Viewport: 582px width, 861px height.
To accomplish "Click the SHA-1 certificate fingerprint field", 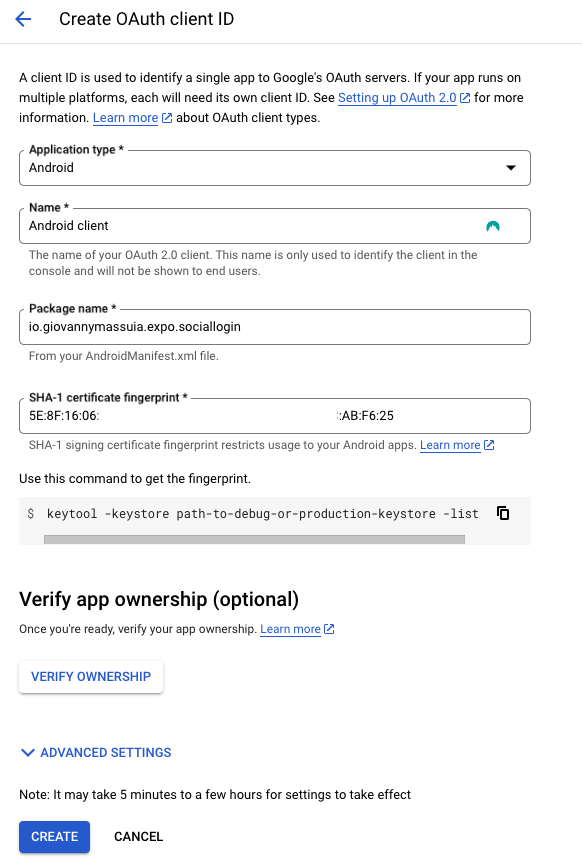I will 275,416.
